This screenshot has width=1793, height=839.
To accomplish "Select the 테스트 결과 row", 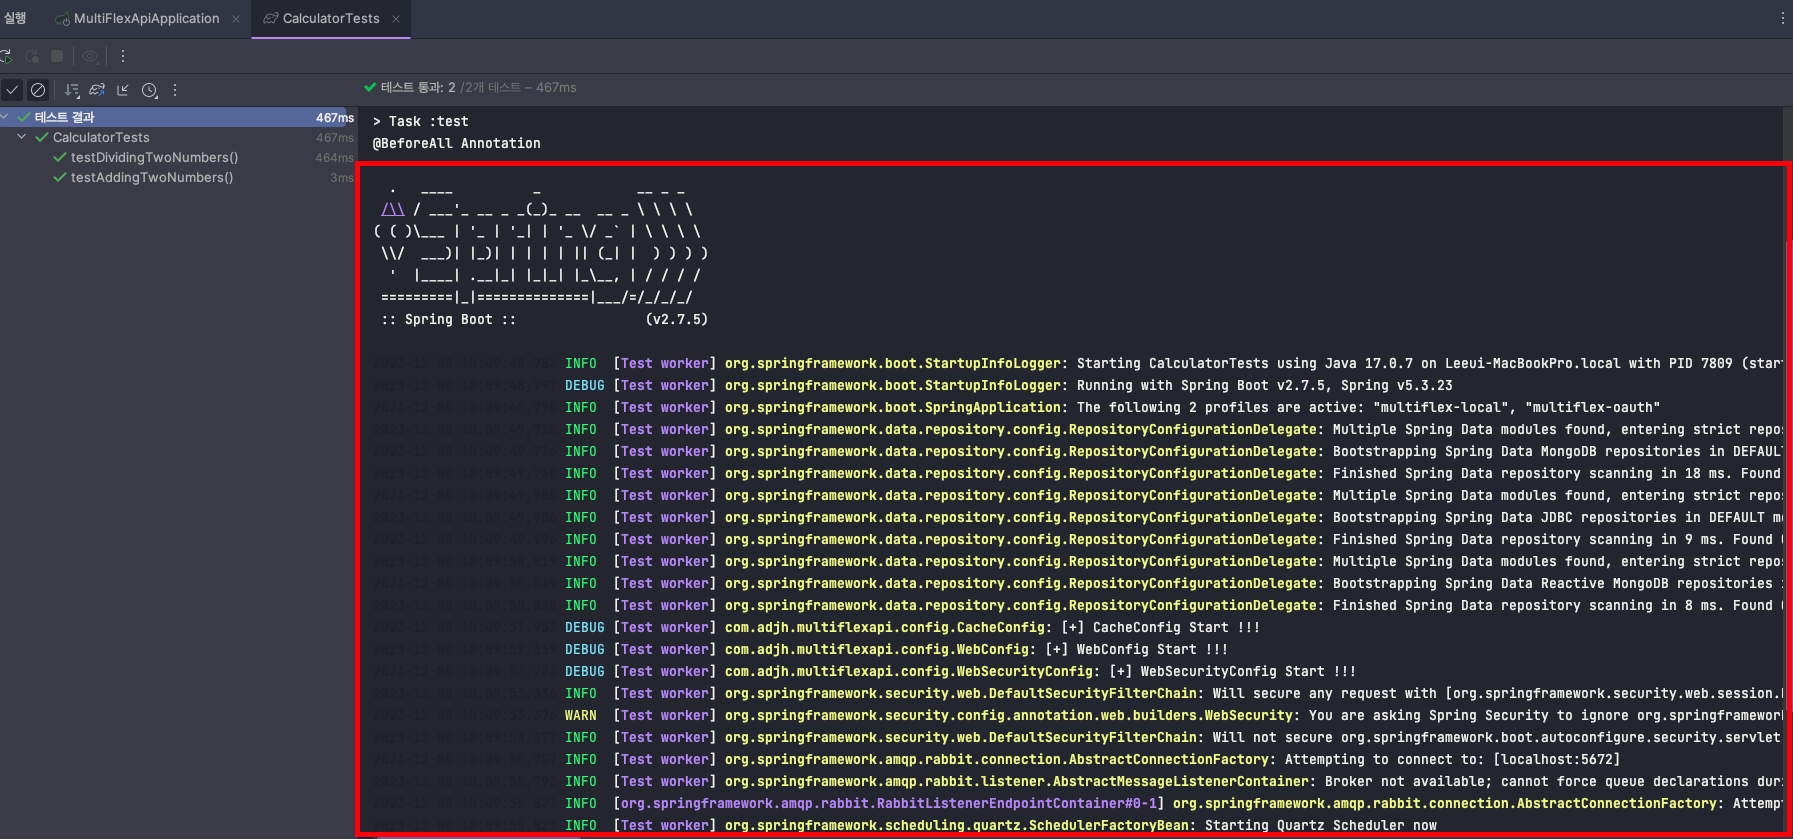I will tap(178, 117).
